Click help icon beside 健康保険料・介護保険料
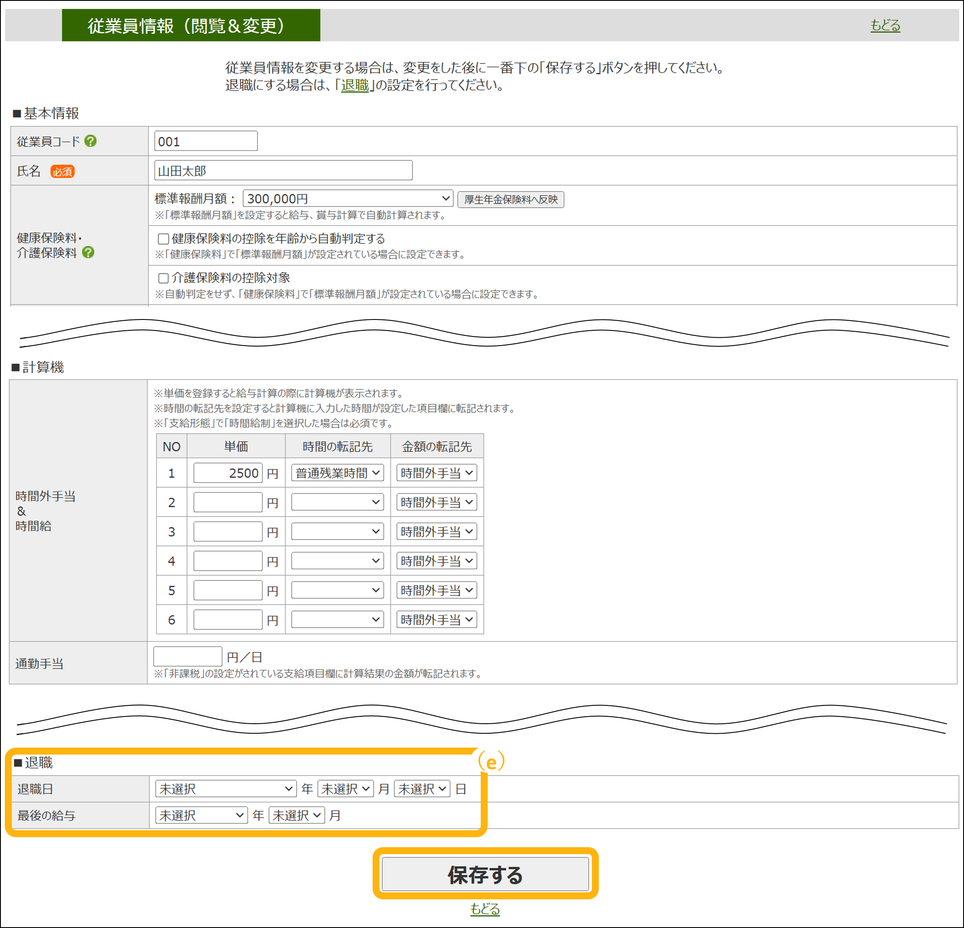The height and width of the screenshot is (928, 964). pos(88,253)
